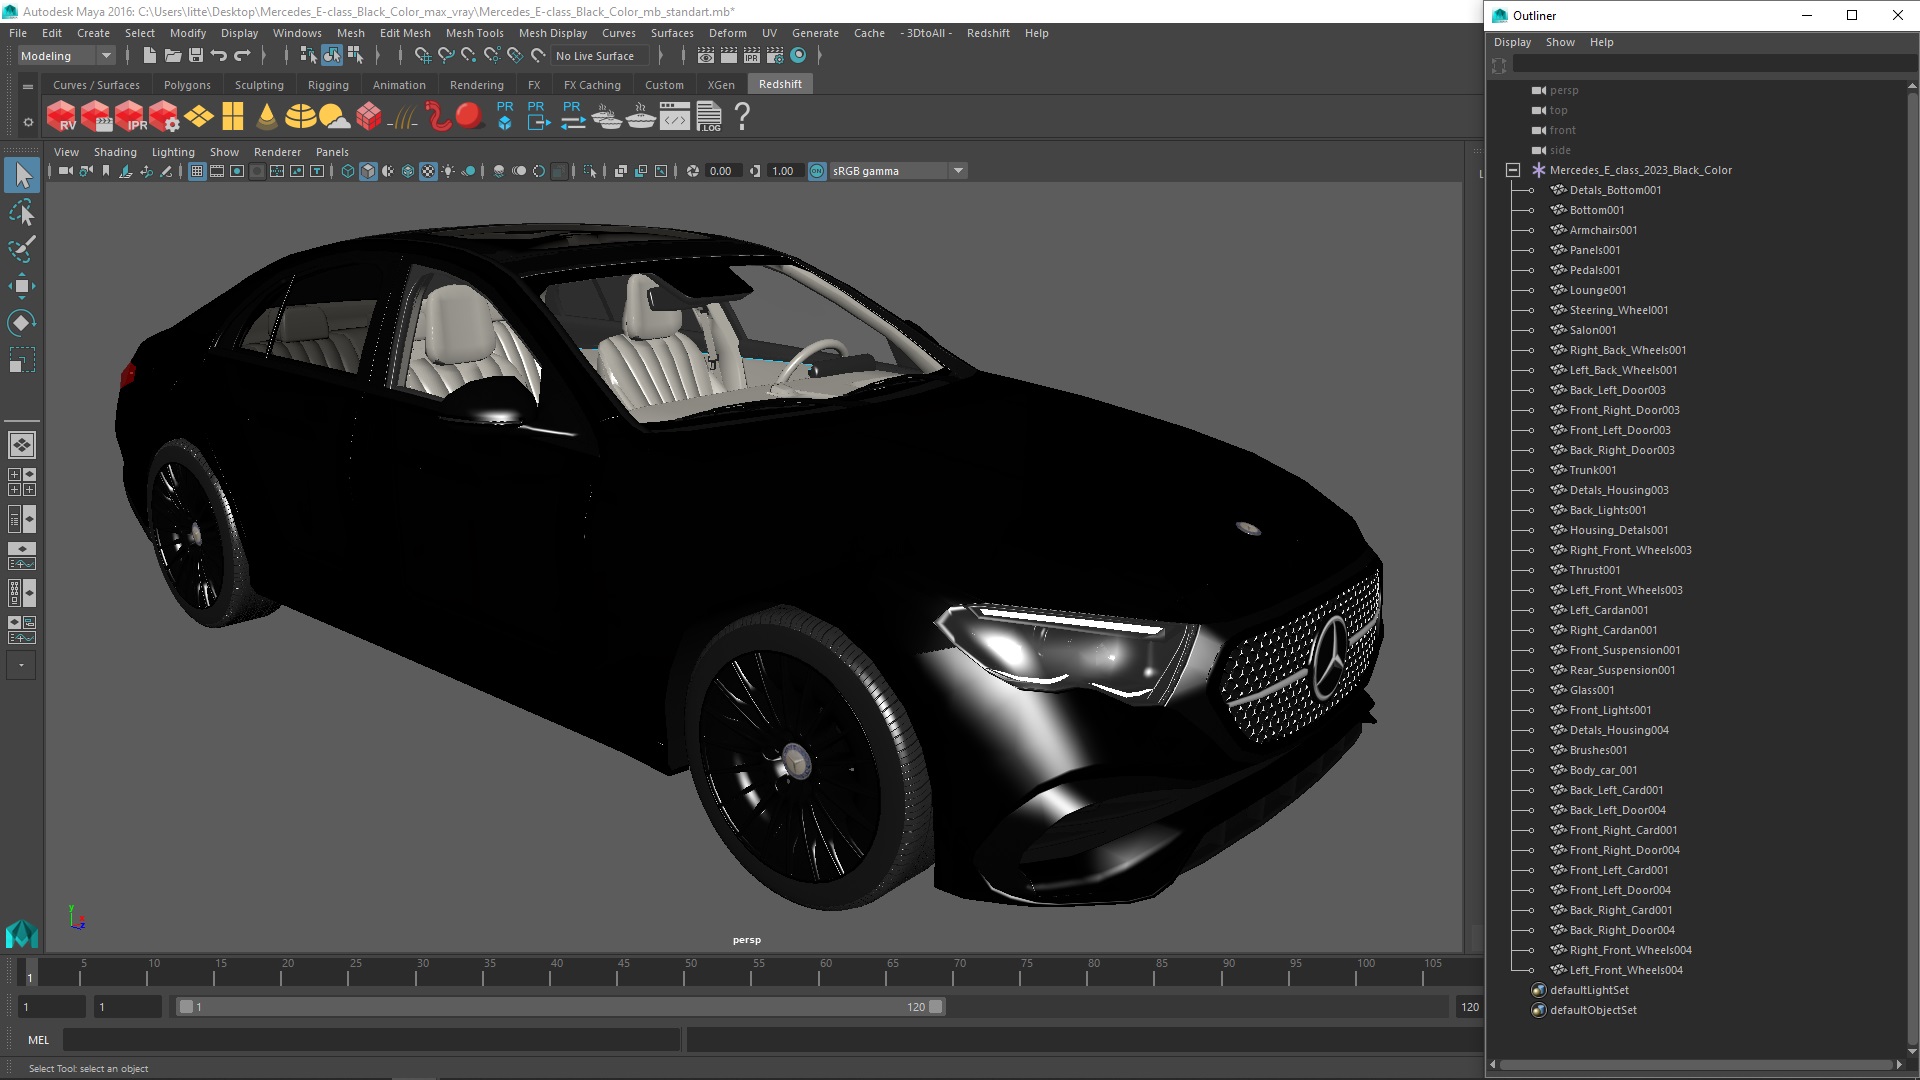This screenshot has height=1080, width=1920.
Task: Select the Scale tool in toolbox
Action: click(22, 360)
